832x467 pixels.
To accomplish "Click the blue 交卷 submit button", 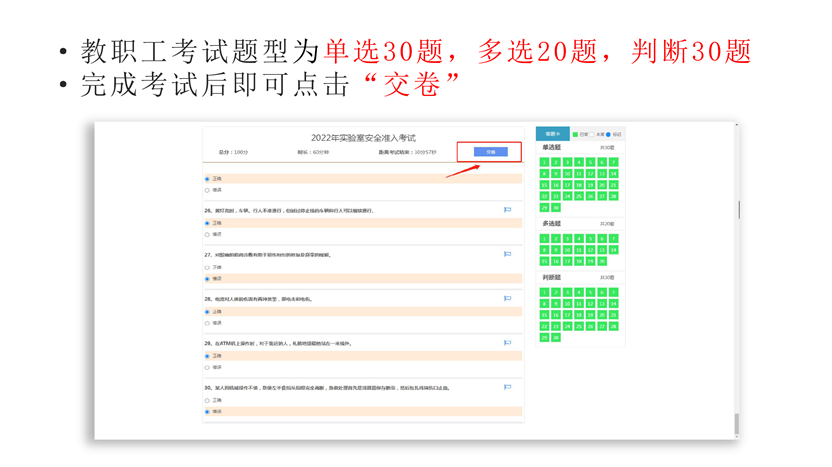I will click(490, 152).
